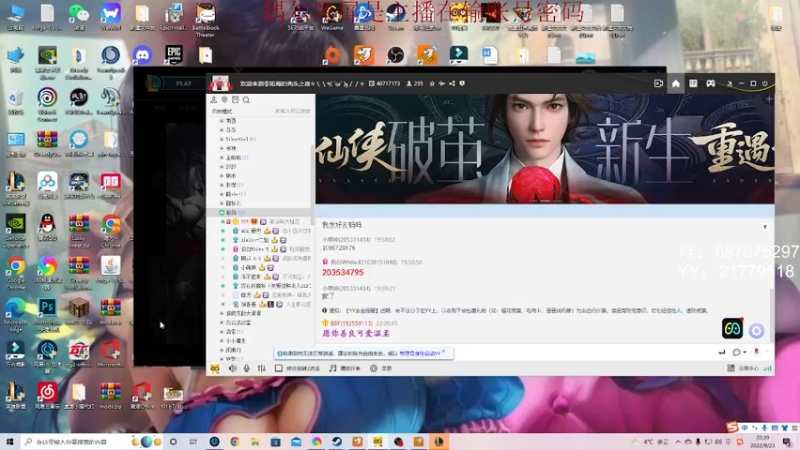Screen dimensions: 800x450
Task: Open the app center grid icon
Action: (731, 368)
